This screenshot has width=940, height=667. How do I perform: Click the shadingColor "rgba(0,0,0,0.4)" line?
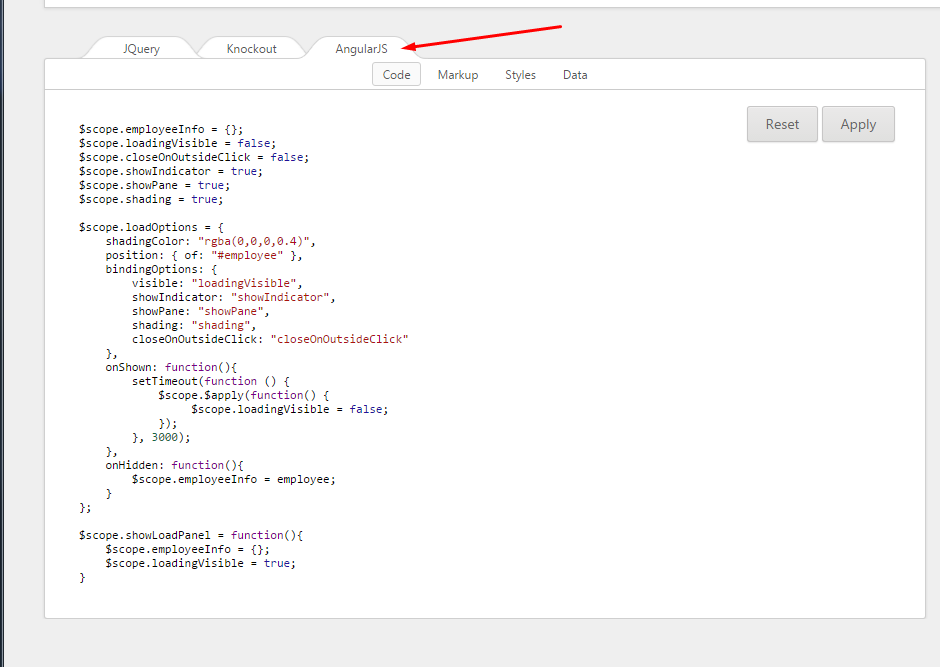click(210, 242)
